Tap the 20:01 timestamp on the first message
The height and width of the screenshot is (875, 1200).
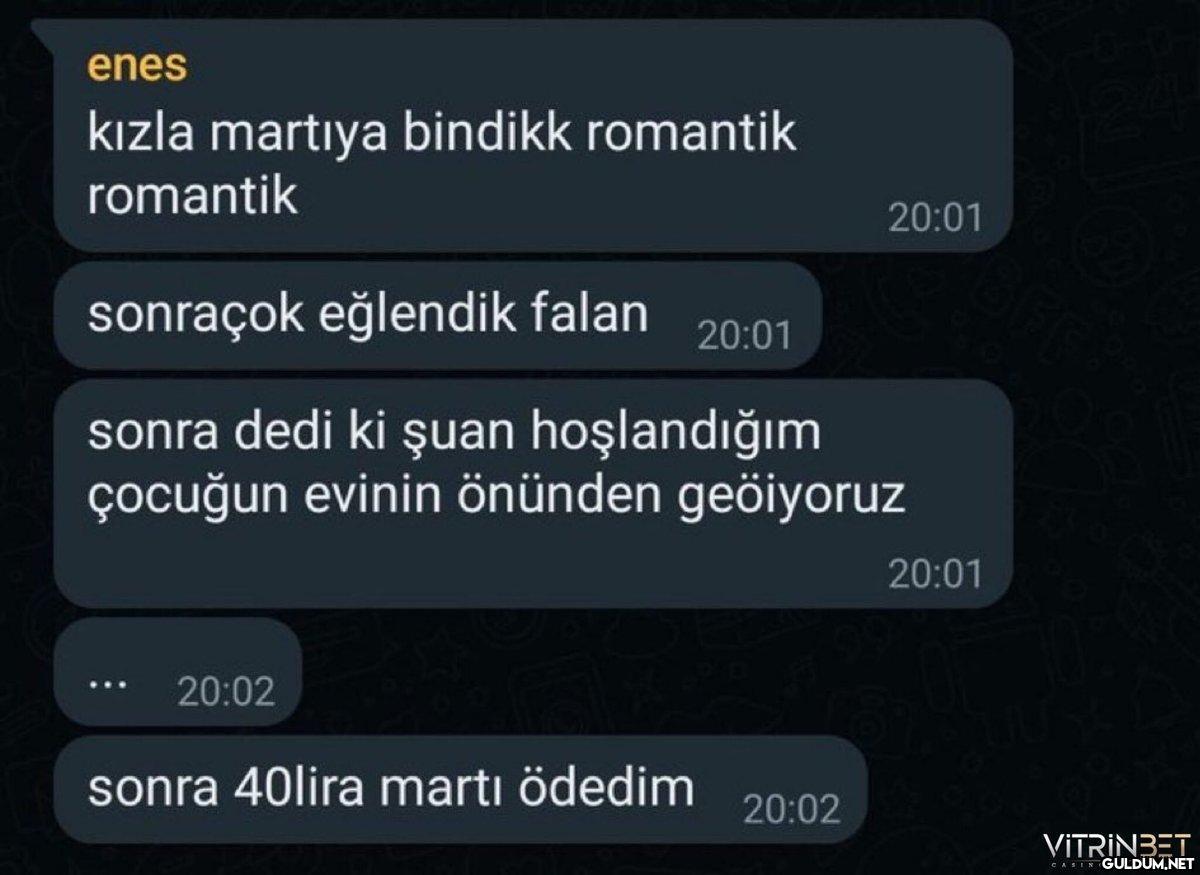click(x=935, y=218)
